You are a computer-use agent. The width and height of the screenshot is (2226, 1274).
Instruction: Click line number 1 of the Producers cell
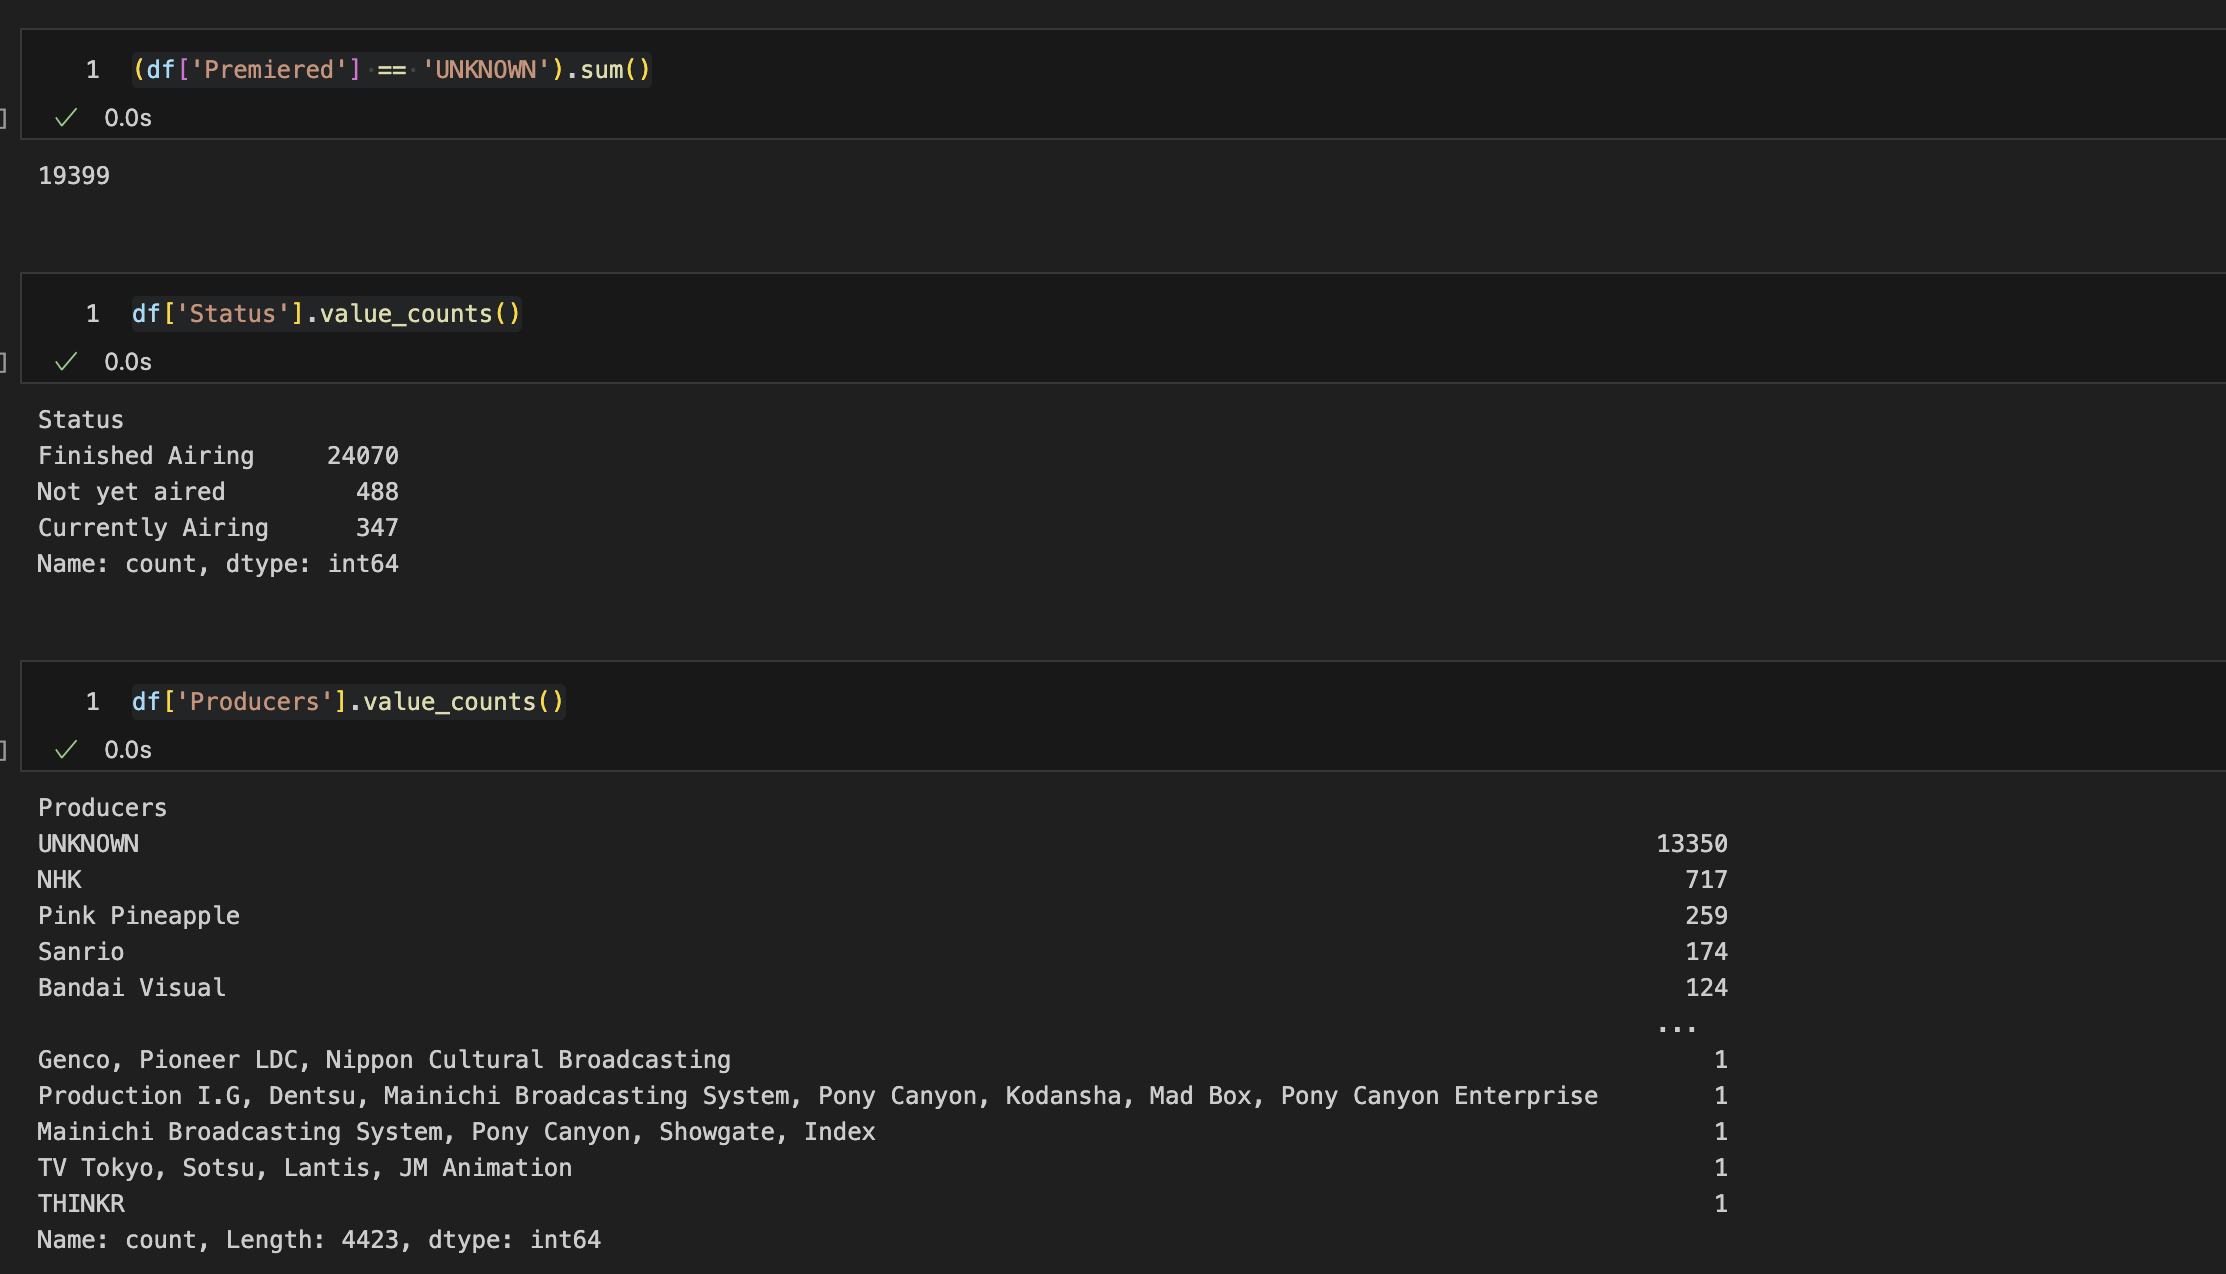tap(93, 702)
